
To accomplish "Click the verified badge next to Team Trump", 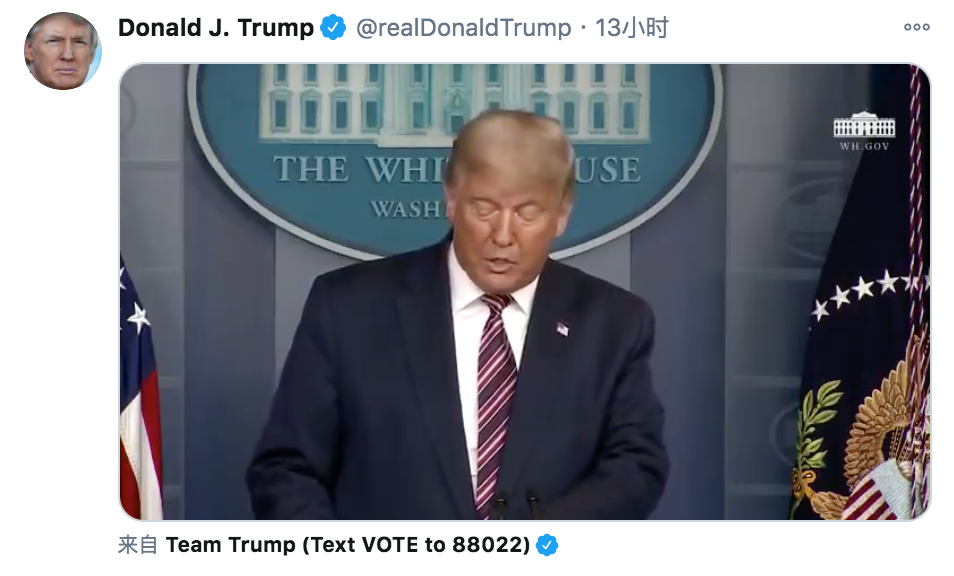I will [547, 544].
